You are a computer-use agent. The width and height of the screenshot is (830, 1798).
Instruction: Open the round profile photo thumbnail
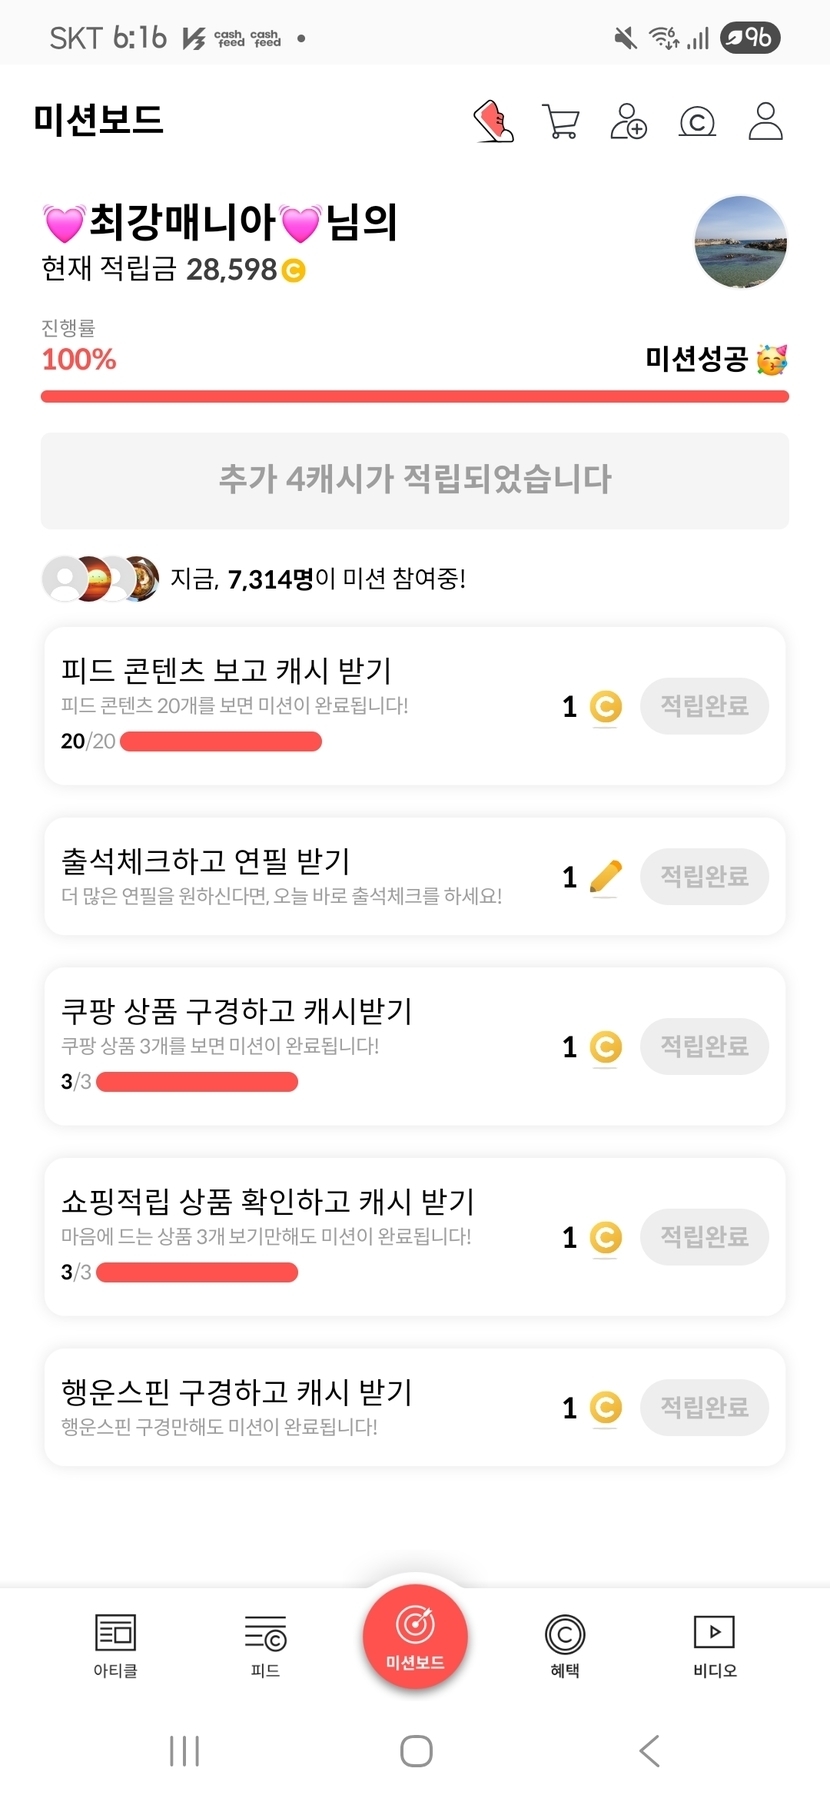coord(740,242)
